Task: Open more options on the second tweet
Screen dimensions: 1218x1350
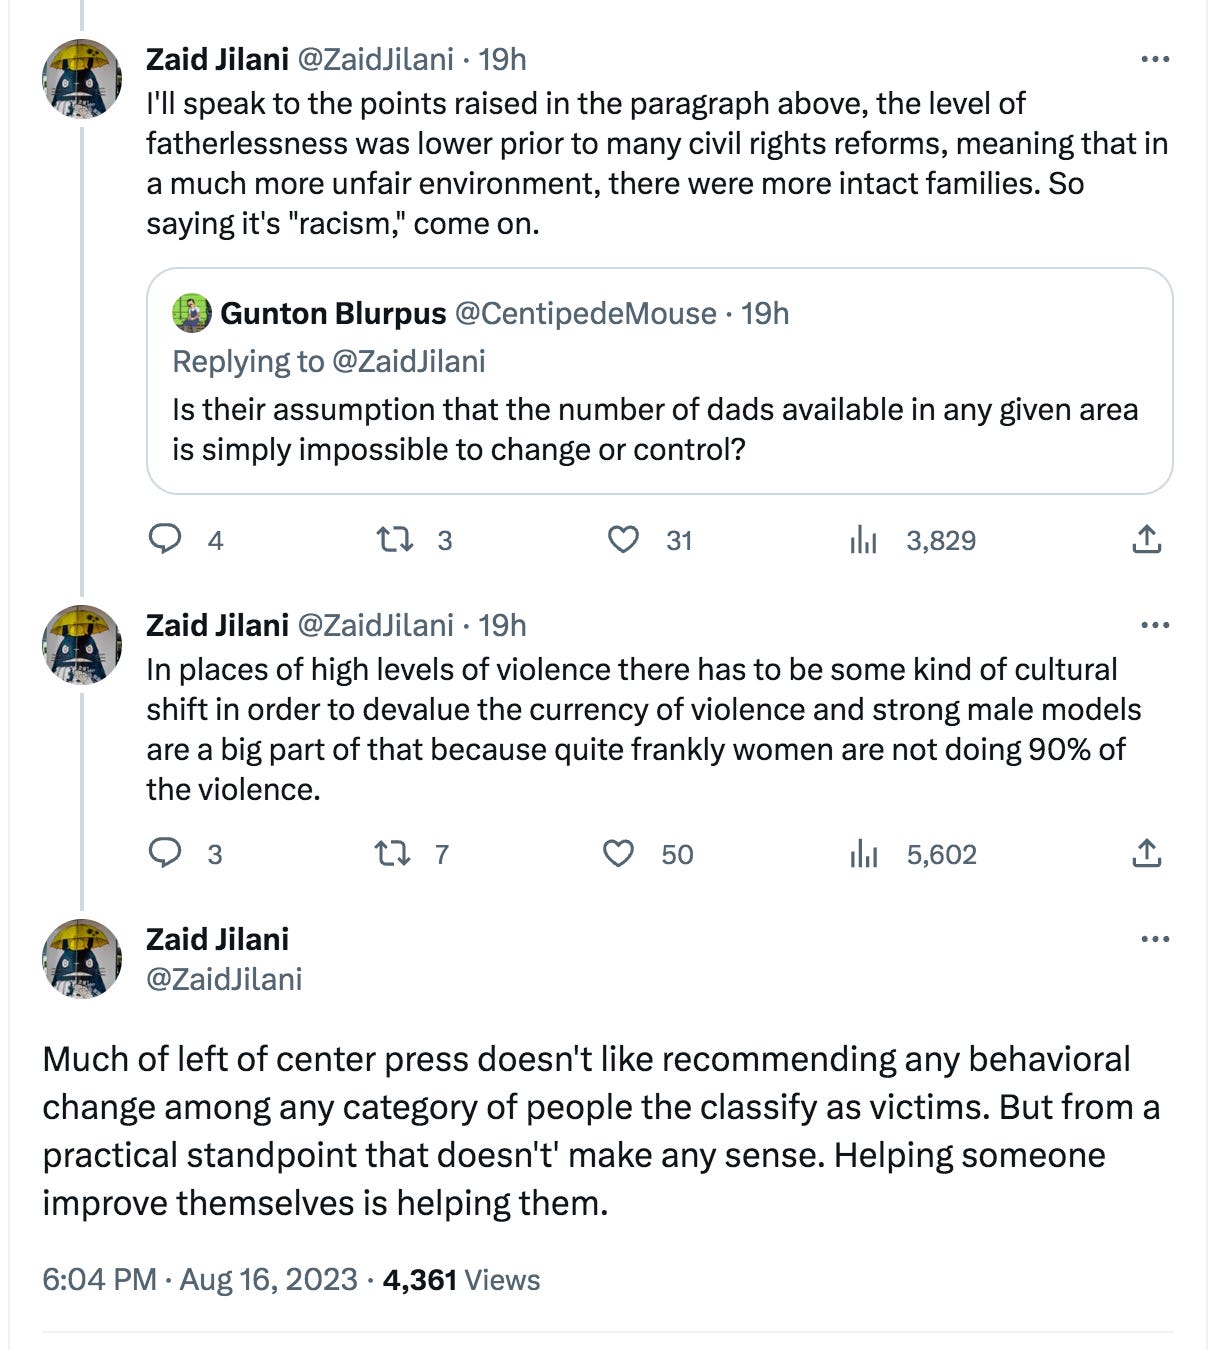Action: coord(1155,625)
